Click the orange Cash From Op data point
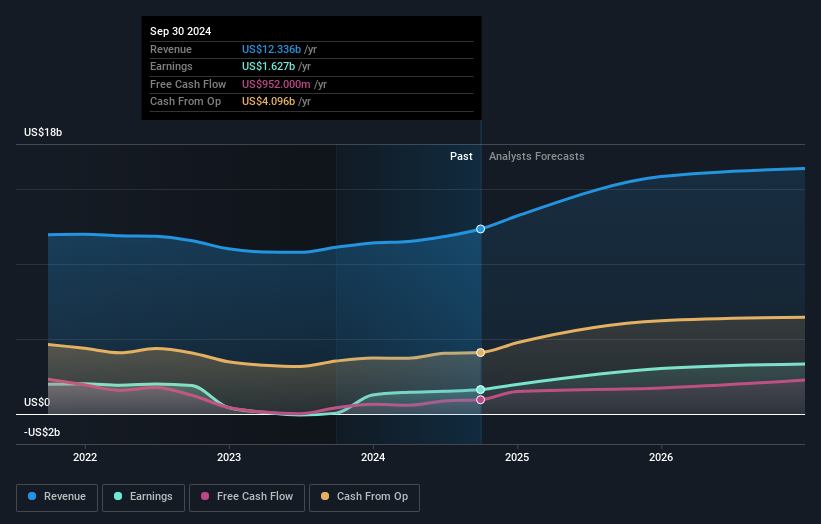The image size is (821, 524). coord(480,352)
